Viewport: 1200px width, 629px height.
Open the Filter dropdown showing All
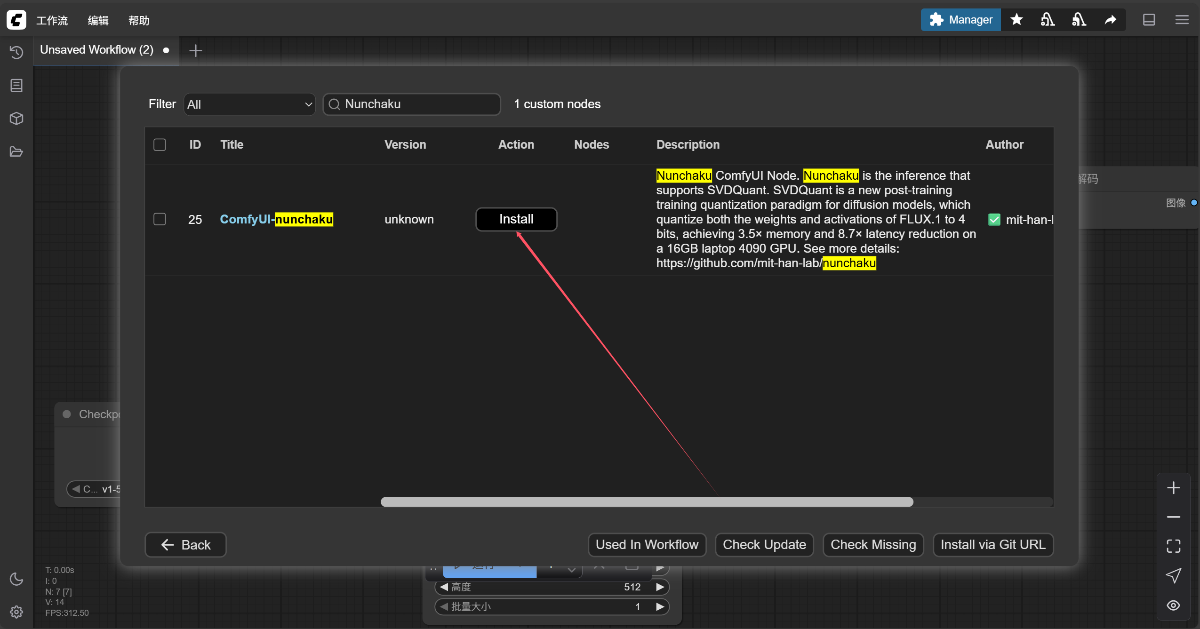point(250,104)
